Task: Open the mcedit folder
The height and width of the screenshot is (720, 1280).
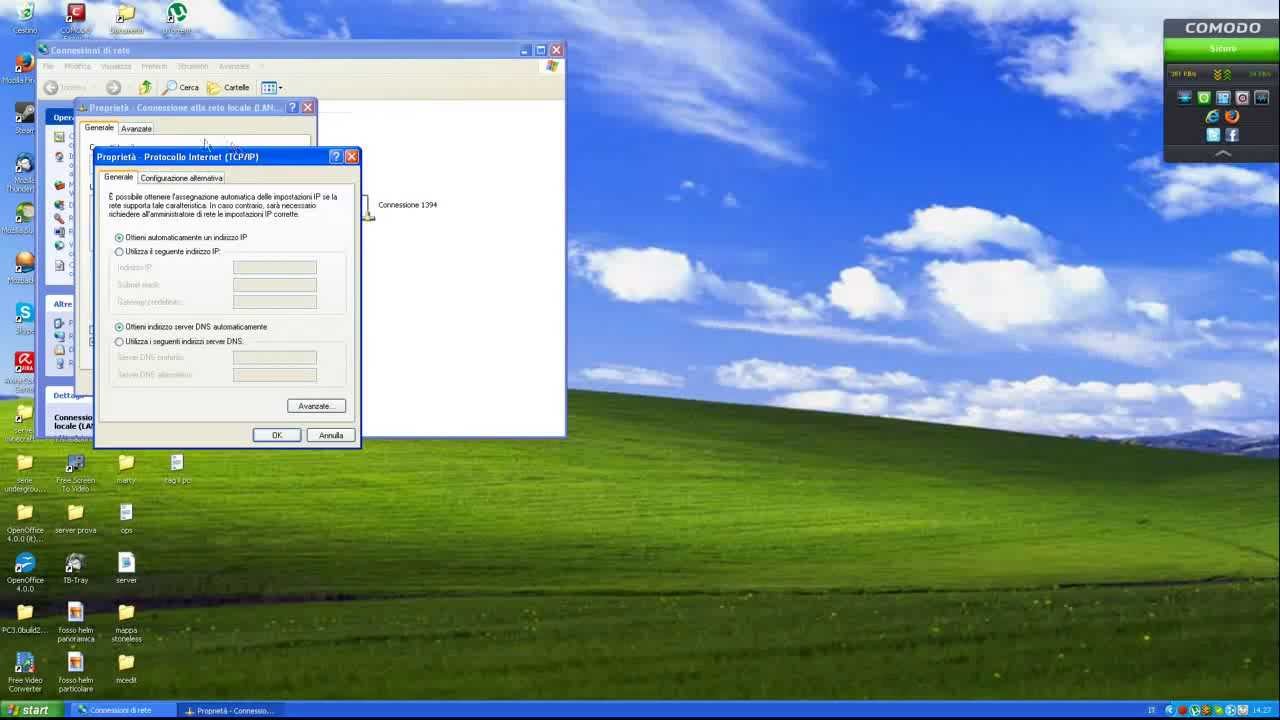Action: pyautogui.click(x=126, y=668)
